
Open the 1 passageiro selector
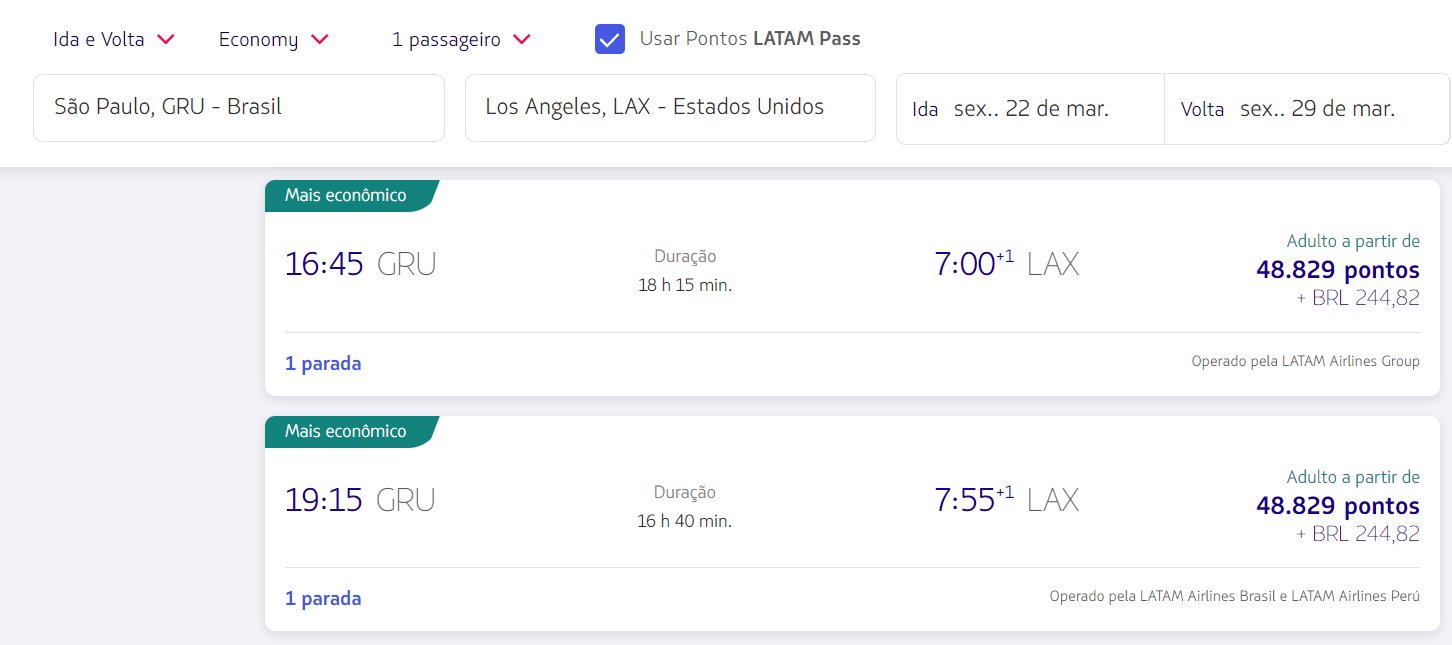[461, 40]
